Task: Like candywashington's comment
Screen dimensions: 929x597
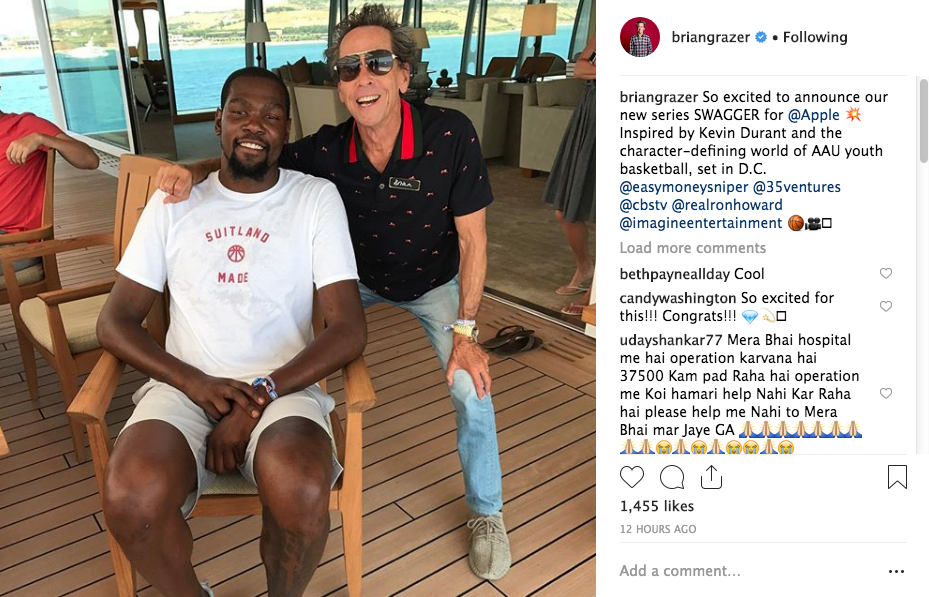Action: (x=886, y=306)
